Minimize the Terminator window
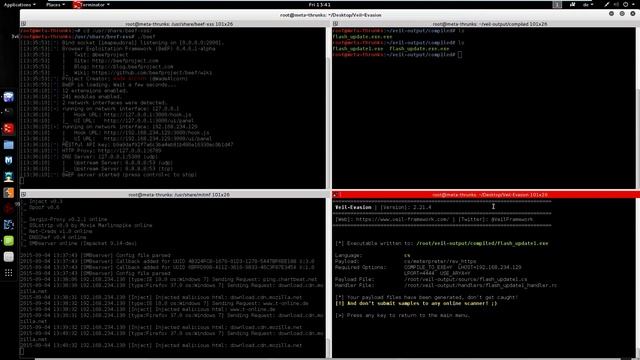 (611, 14)
